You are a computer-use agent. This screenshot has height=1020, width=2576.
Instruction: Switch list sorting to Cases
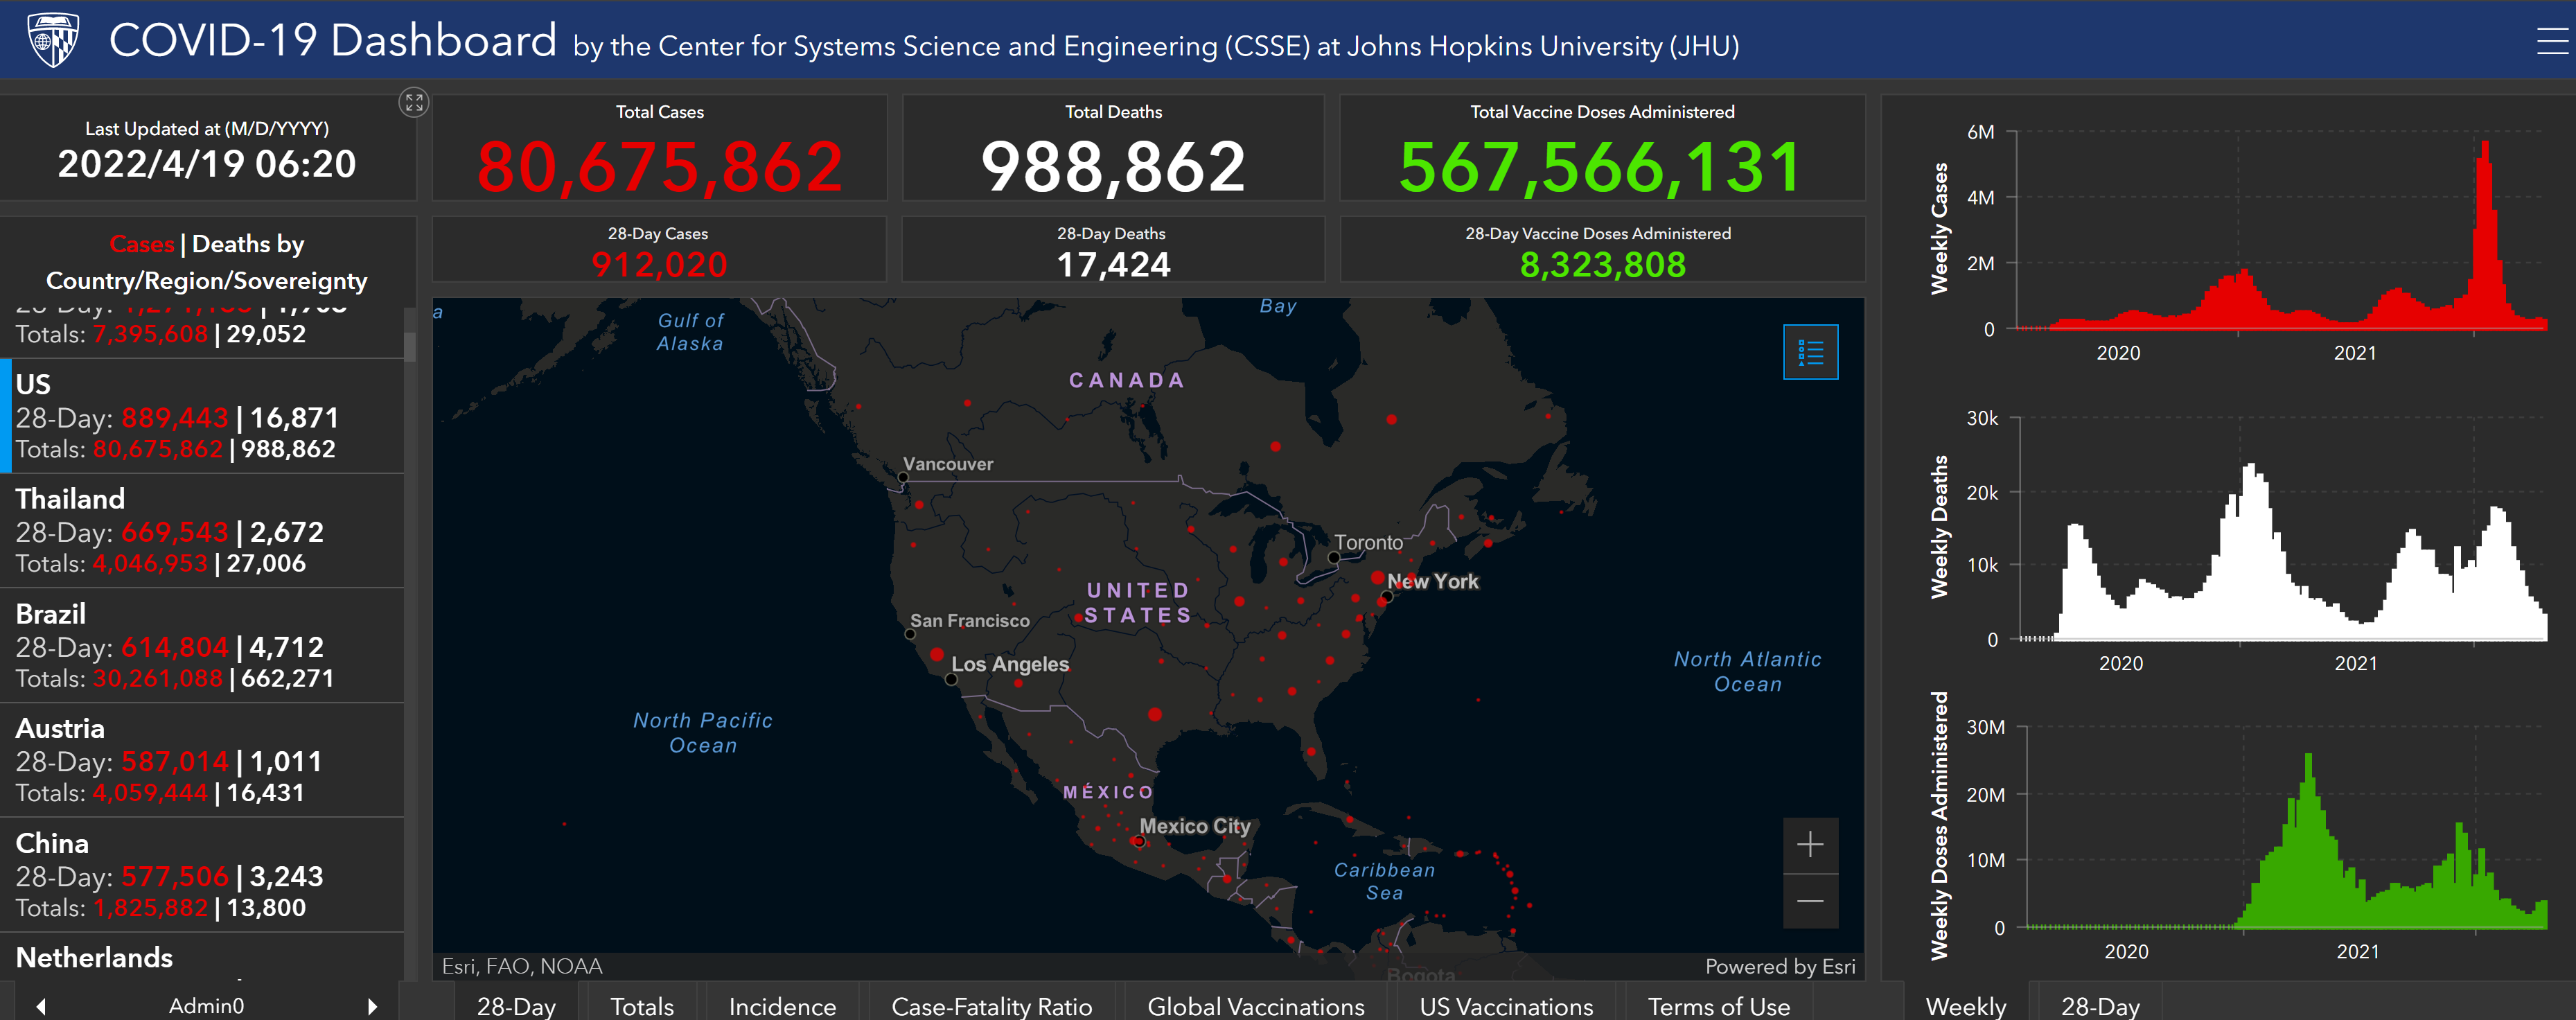tap(141, 244)
